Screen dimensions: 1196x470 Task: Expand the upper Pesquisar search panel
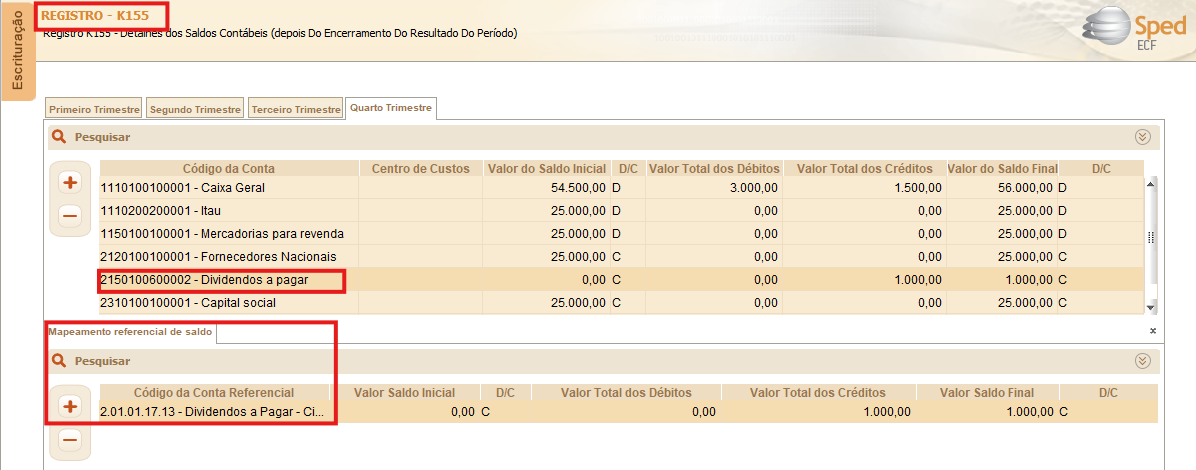coord(1142,137)
